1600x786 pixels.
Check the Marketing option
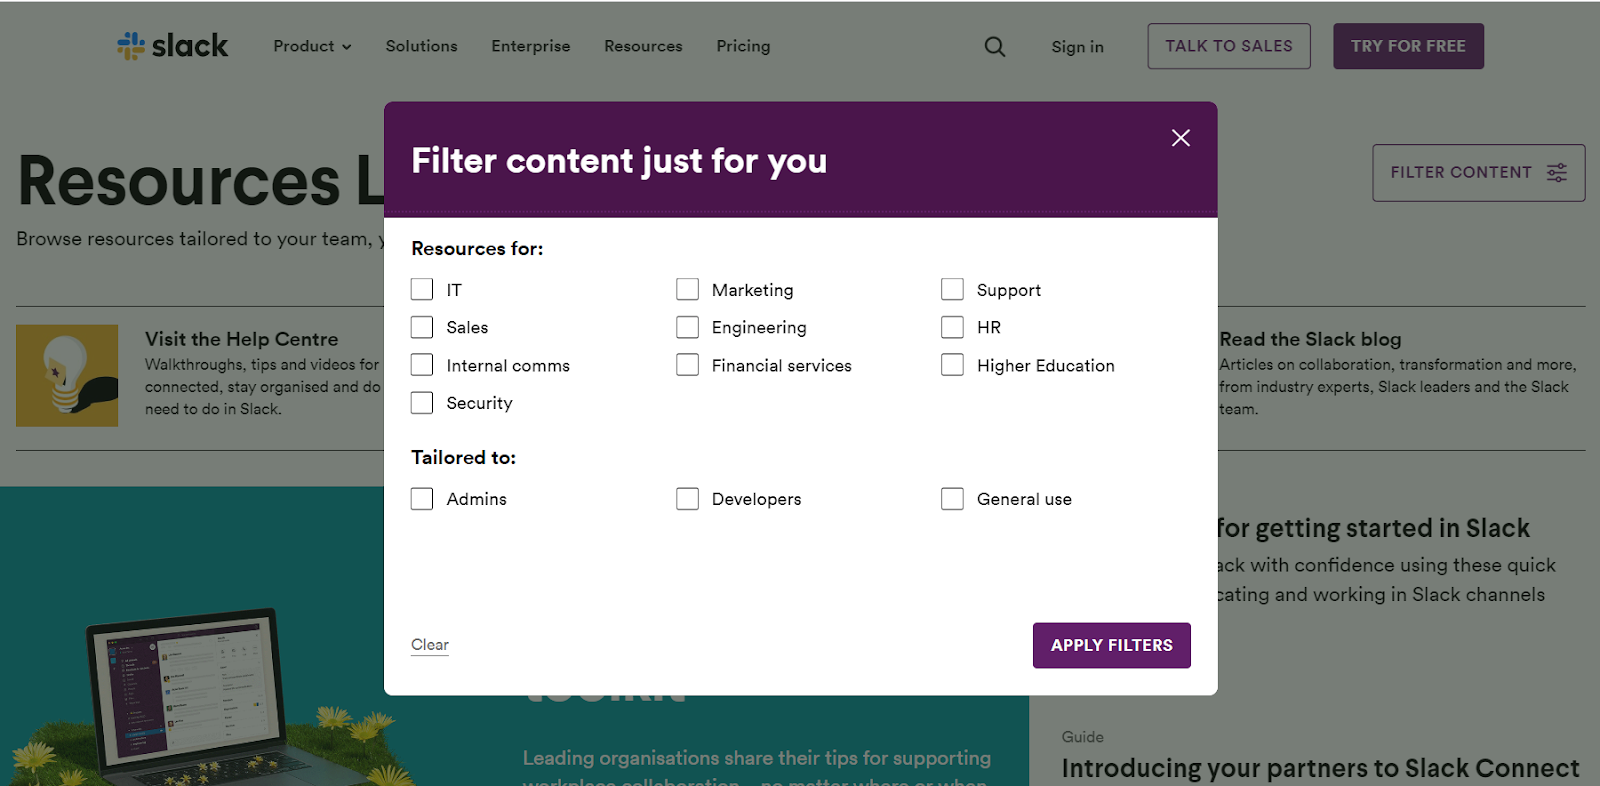point(687,289)
